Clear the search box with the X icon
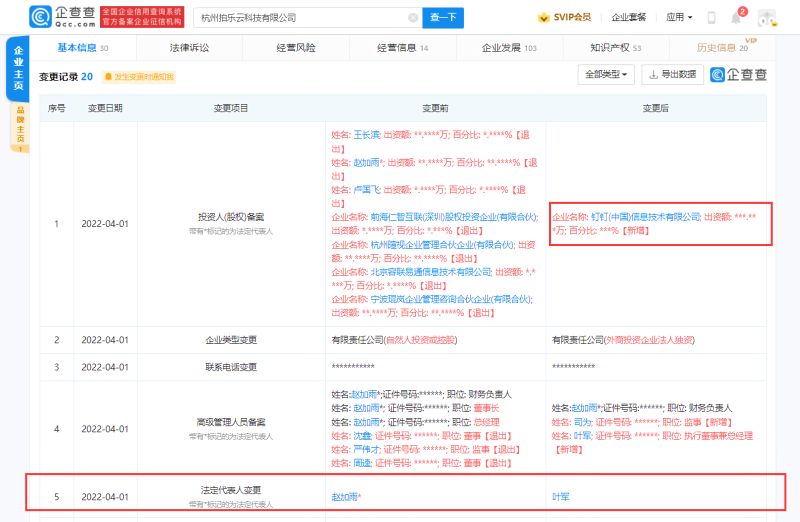 point(413,18)
